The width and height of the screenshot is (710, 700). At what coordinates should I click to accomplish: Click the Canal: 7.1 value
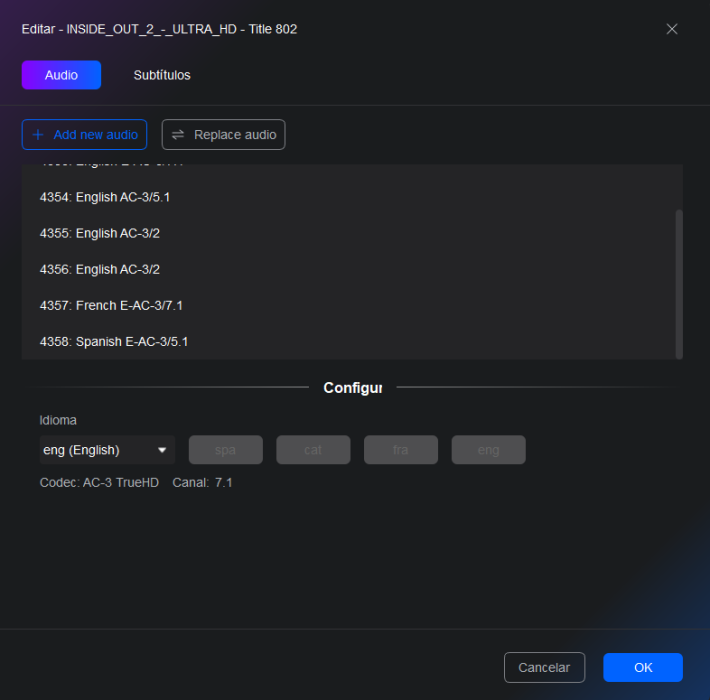(202, 483)
